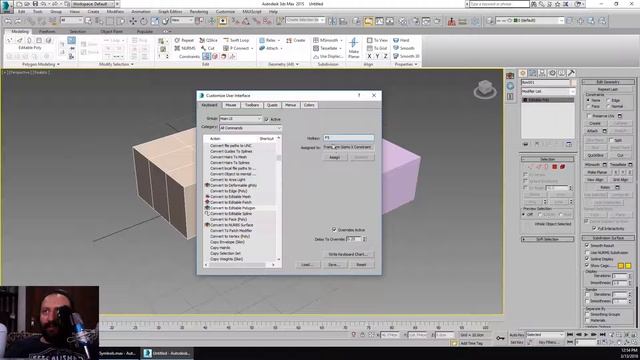Expand the Soft Selection rollout
640x360 pixels.
pyautogui.click(x=547, y=239)
